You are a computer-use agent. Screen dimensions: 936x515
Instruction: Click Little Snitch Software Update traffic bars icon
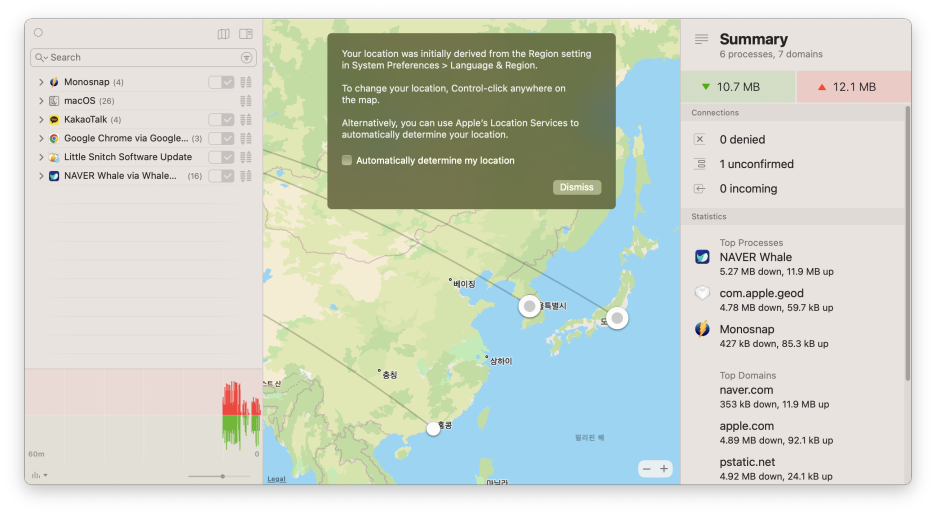(x=245, y=157)
